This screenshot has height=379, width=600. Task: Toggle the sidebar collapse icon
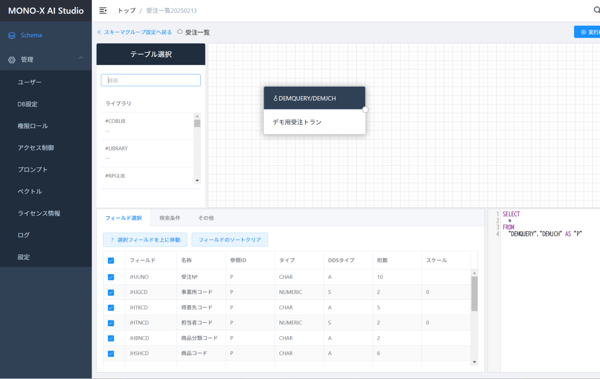point(103,11)
